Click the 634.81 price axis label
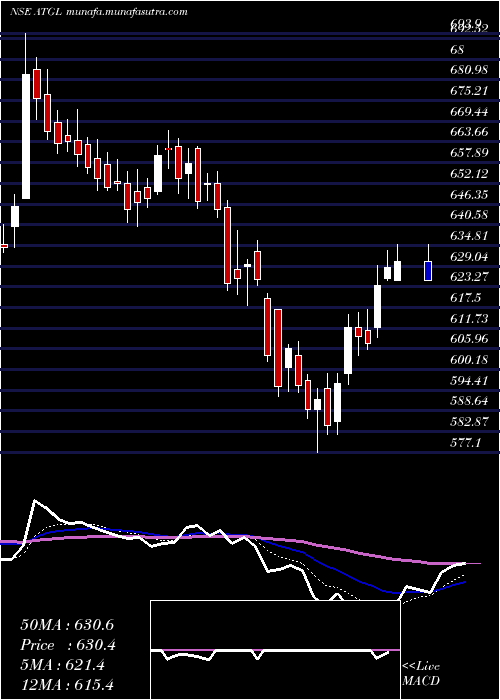500x700 pixels. (469, 236)
